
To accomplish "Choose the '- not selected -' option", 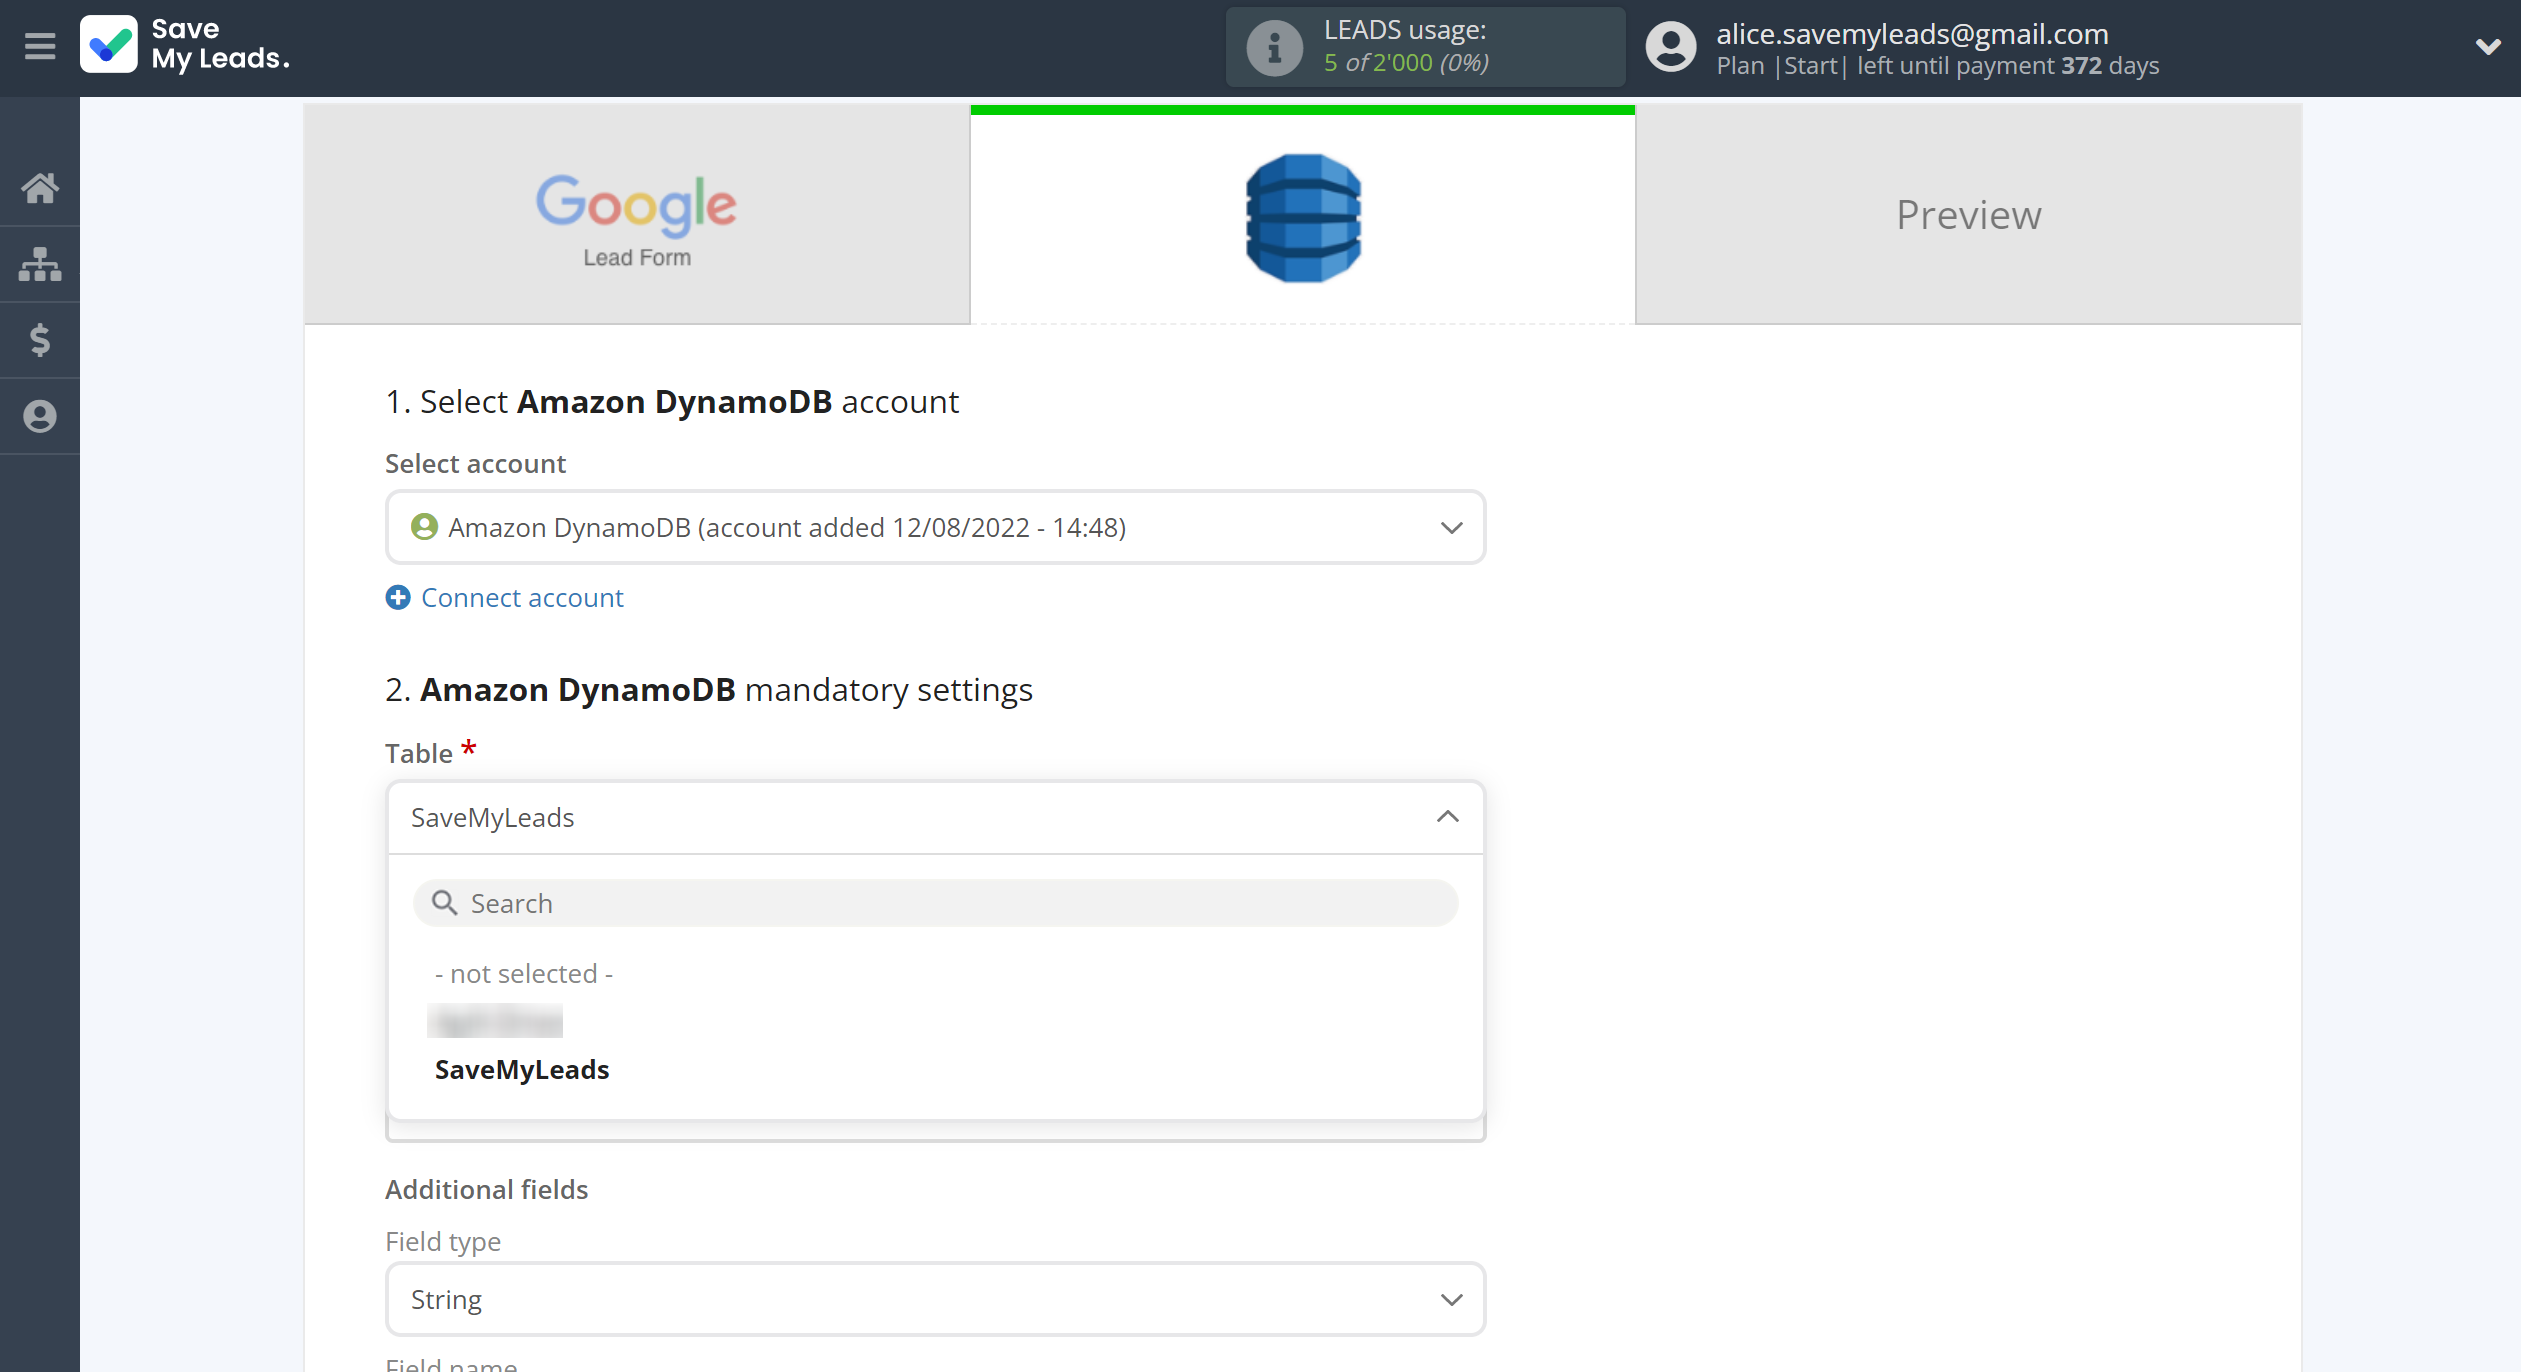I will tap(524, 973).
